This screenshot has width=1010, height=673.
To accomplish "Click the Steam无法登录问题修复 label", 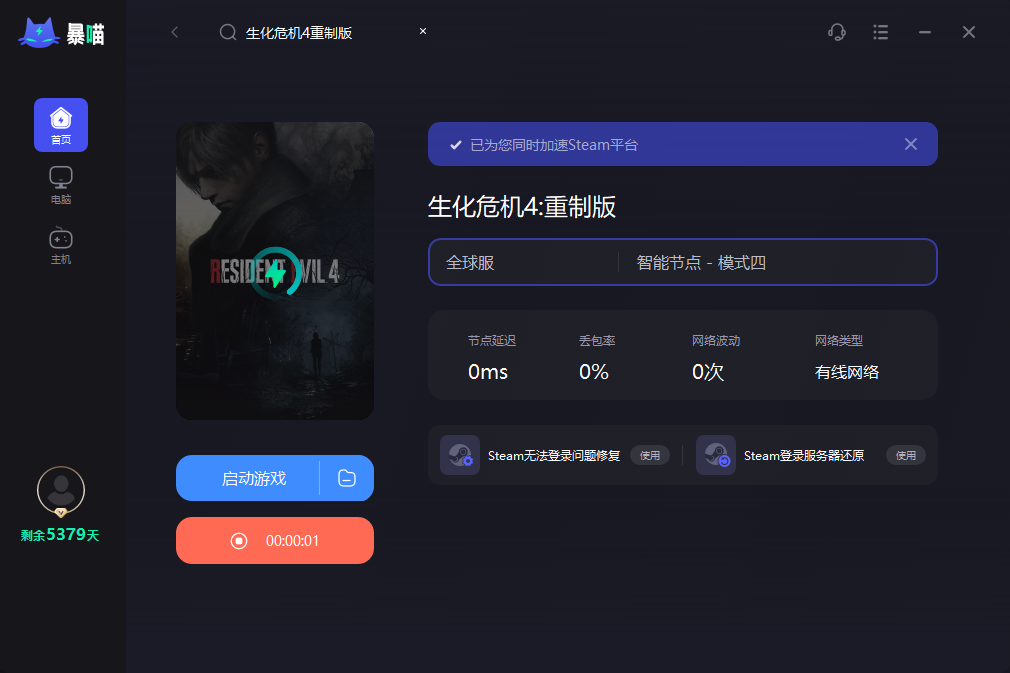I will point(554,455).
